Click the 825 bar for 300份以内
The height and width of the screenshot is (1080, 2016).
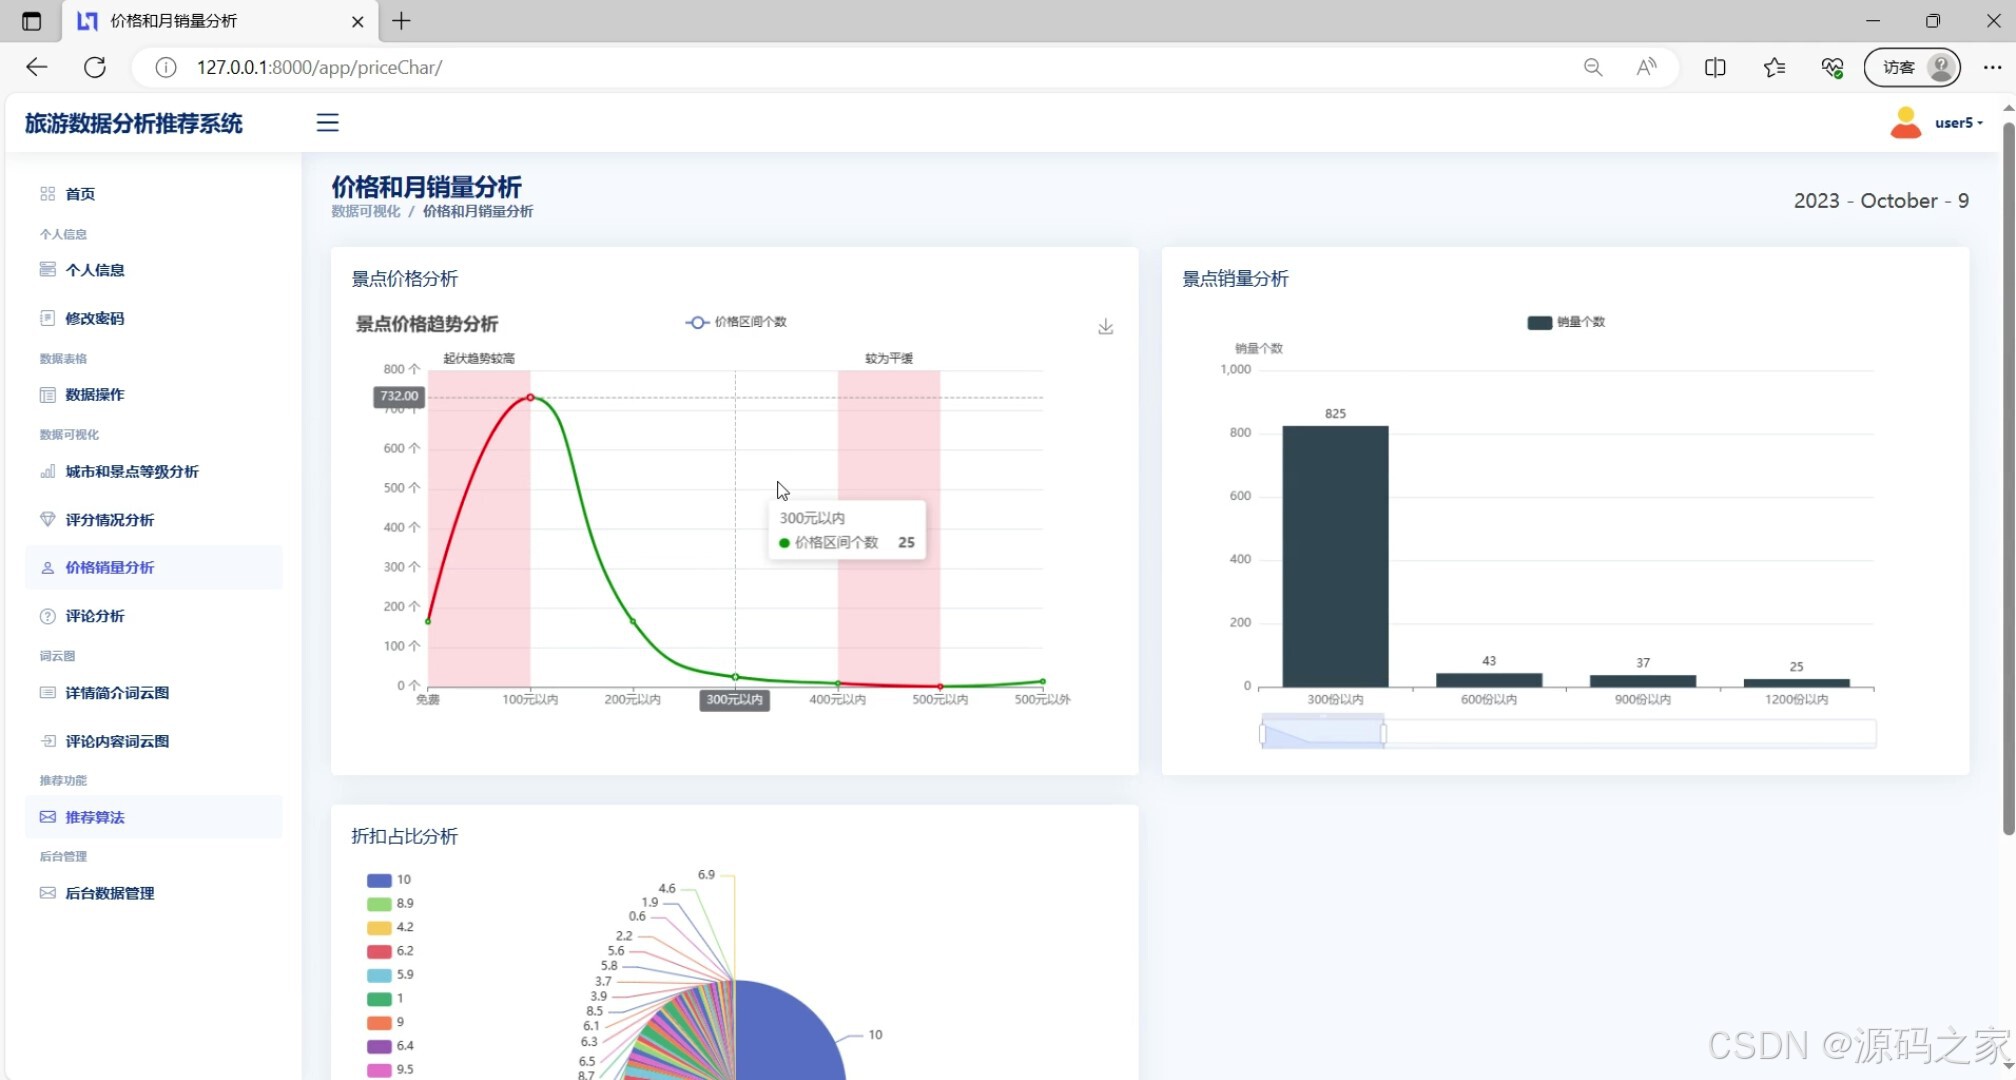click(1335, 556)
